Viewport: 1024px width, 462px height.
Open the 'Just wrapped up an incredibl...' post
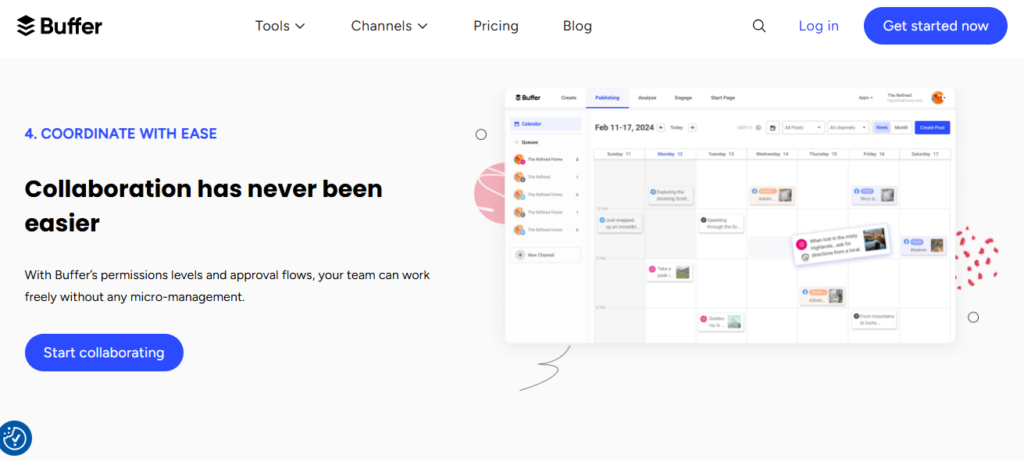[620, 223]
